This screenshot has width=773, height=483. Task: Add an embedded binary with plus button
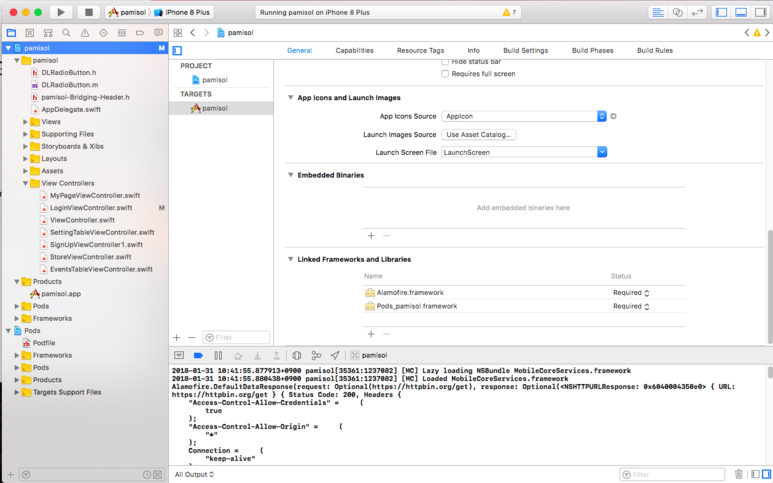pyautogui.click(x=371, y=236)
